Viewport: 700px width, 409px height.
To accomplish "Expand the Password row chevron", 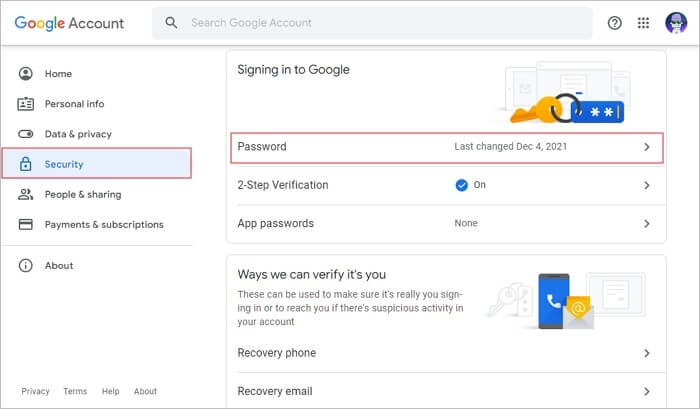I will pyautogui.click(x=646, y=147).
